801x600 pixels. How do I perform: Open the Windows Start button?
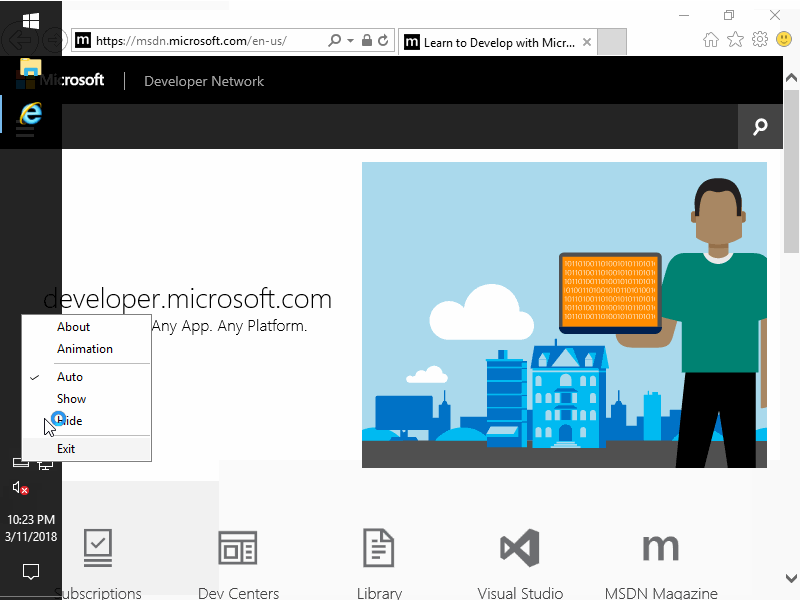pyautogui.click(x=31, y=21)
